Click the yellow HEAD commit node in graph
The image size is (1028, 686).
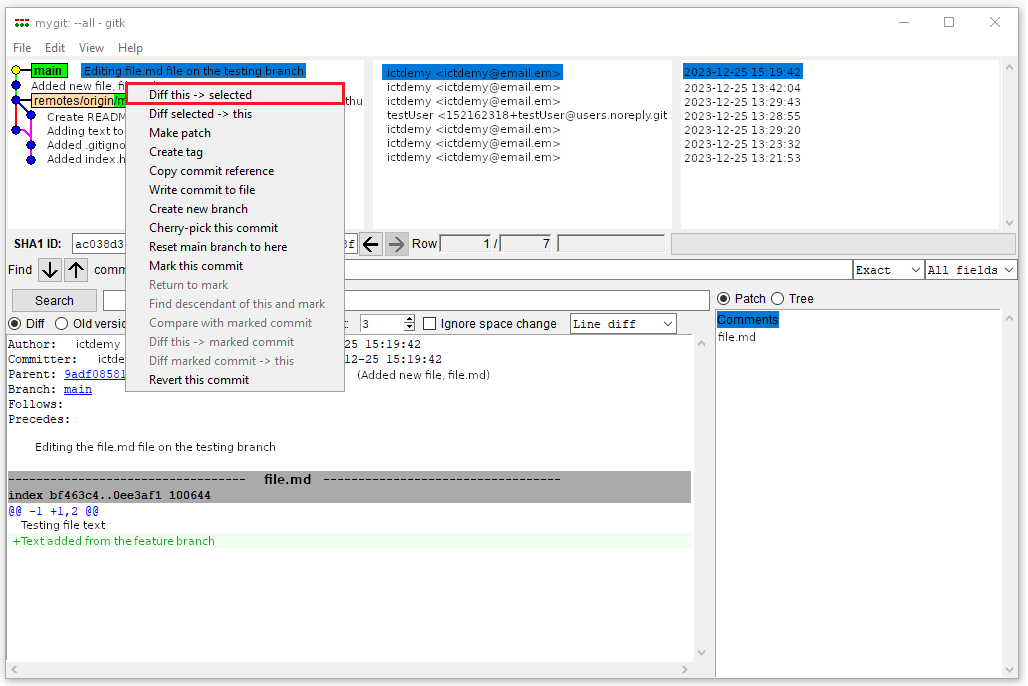16,71
